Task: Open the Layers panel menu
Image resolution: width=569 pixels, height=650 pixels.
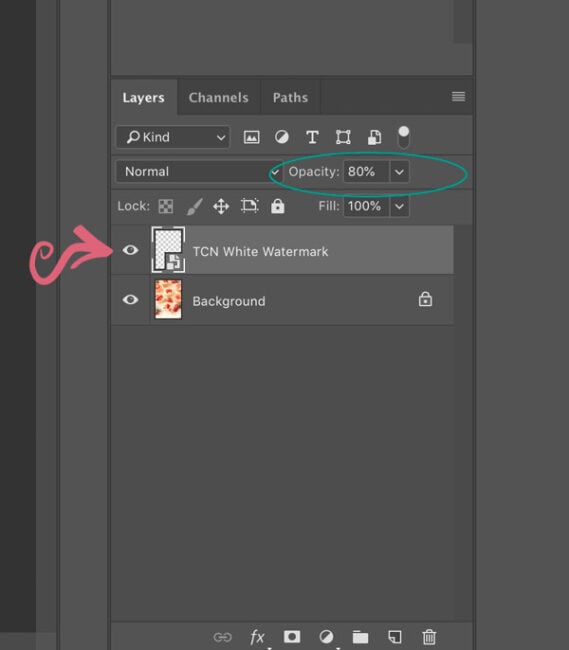Action: click(458, 97)
